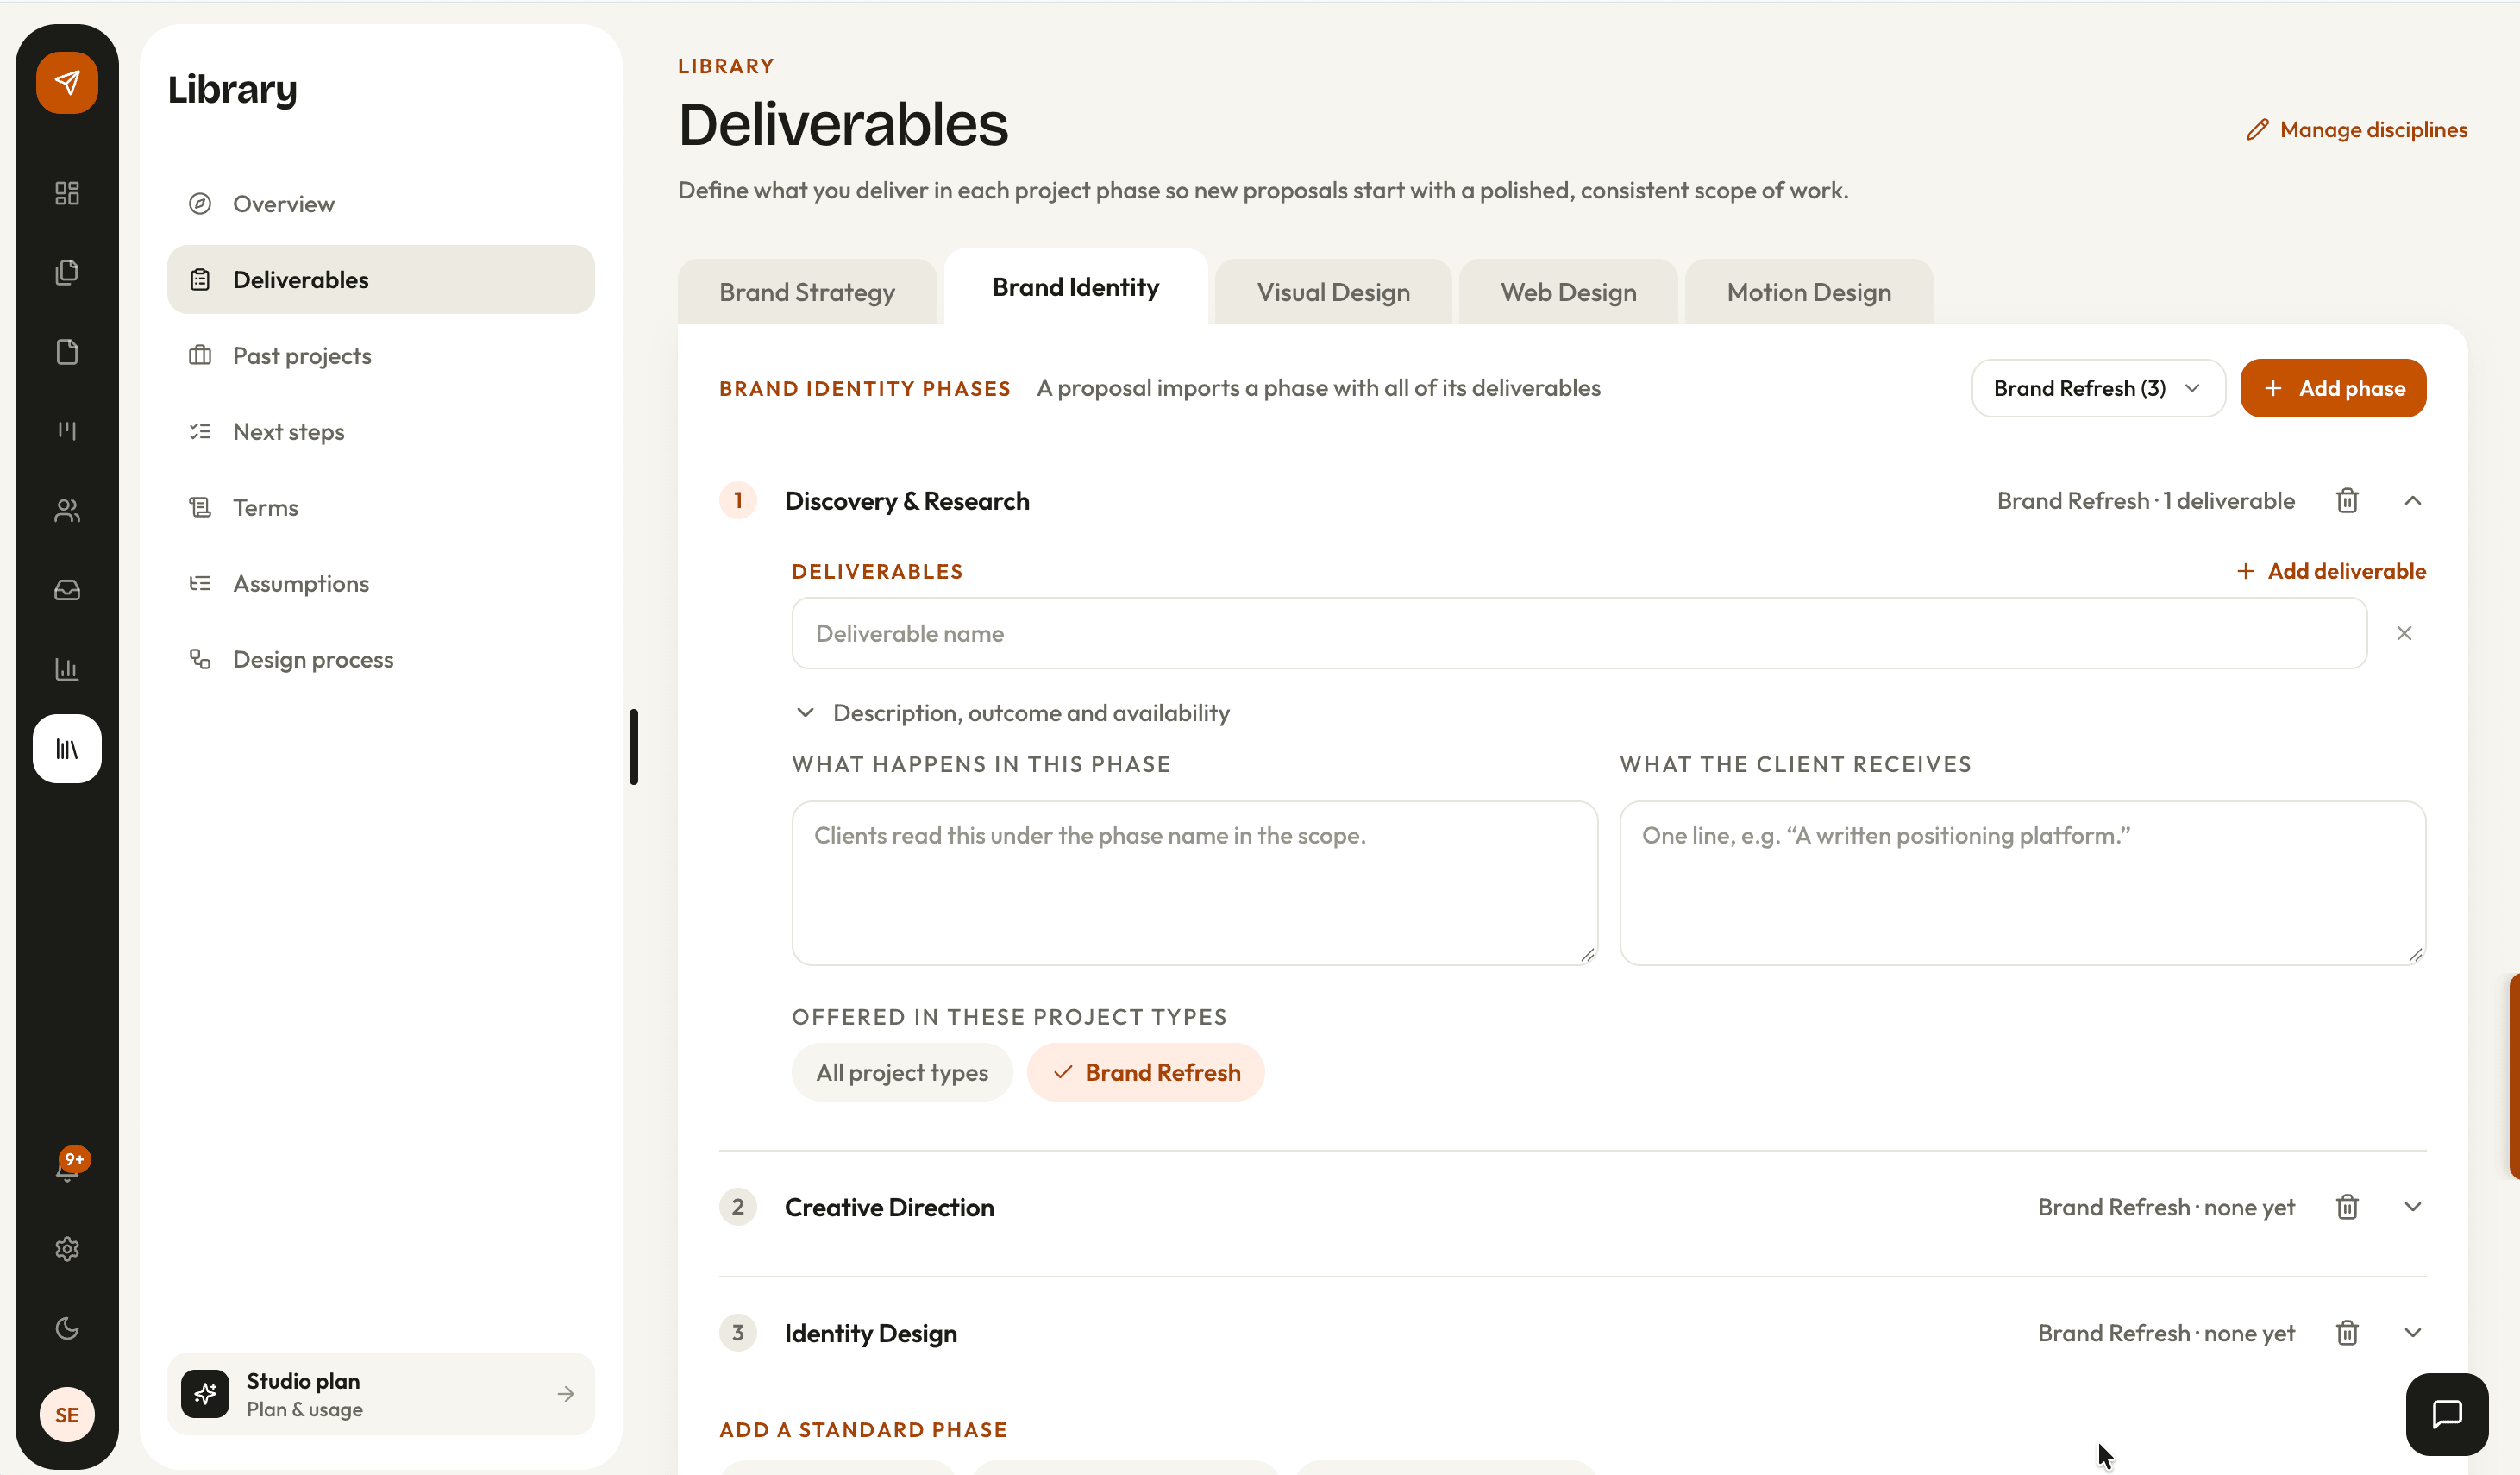Open the SE user avatar
This screenshot has height=1475, width=2520.
point(67,1415)
